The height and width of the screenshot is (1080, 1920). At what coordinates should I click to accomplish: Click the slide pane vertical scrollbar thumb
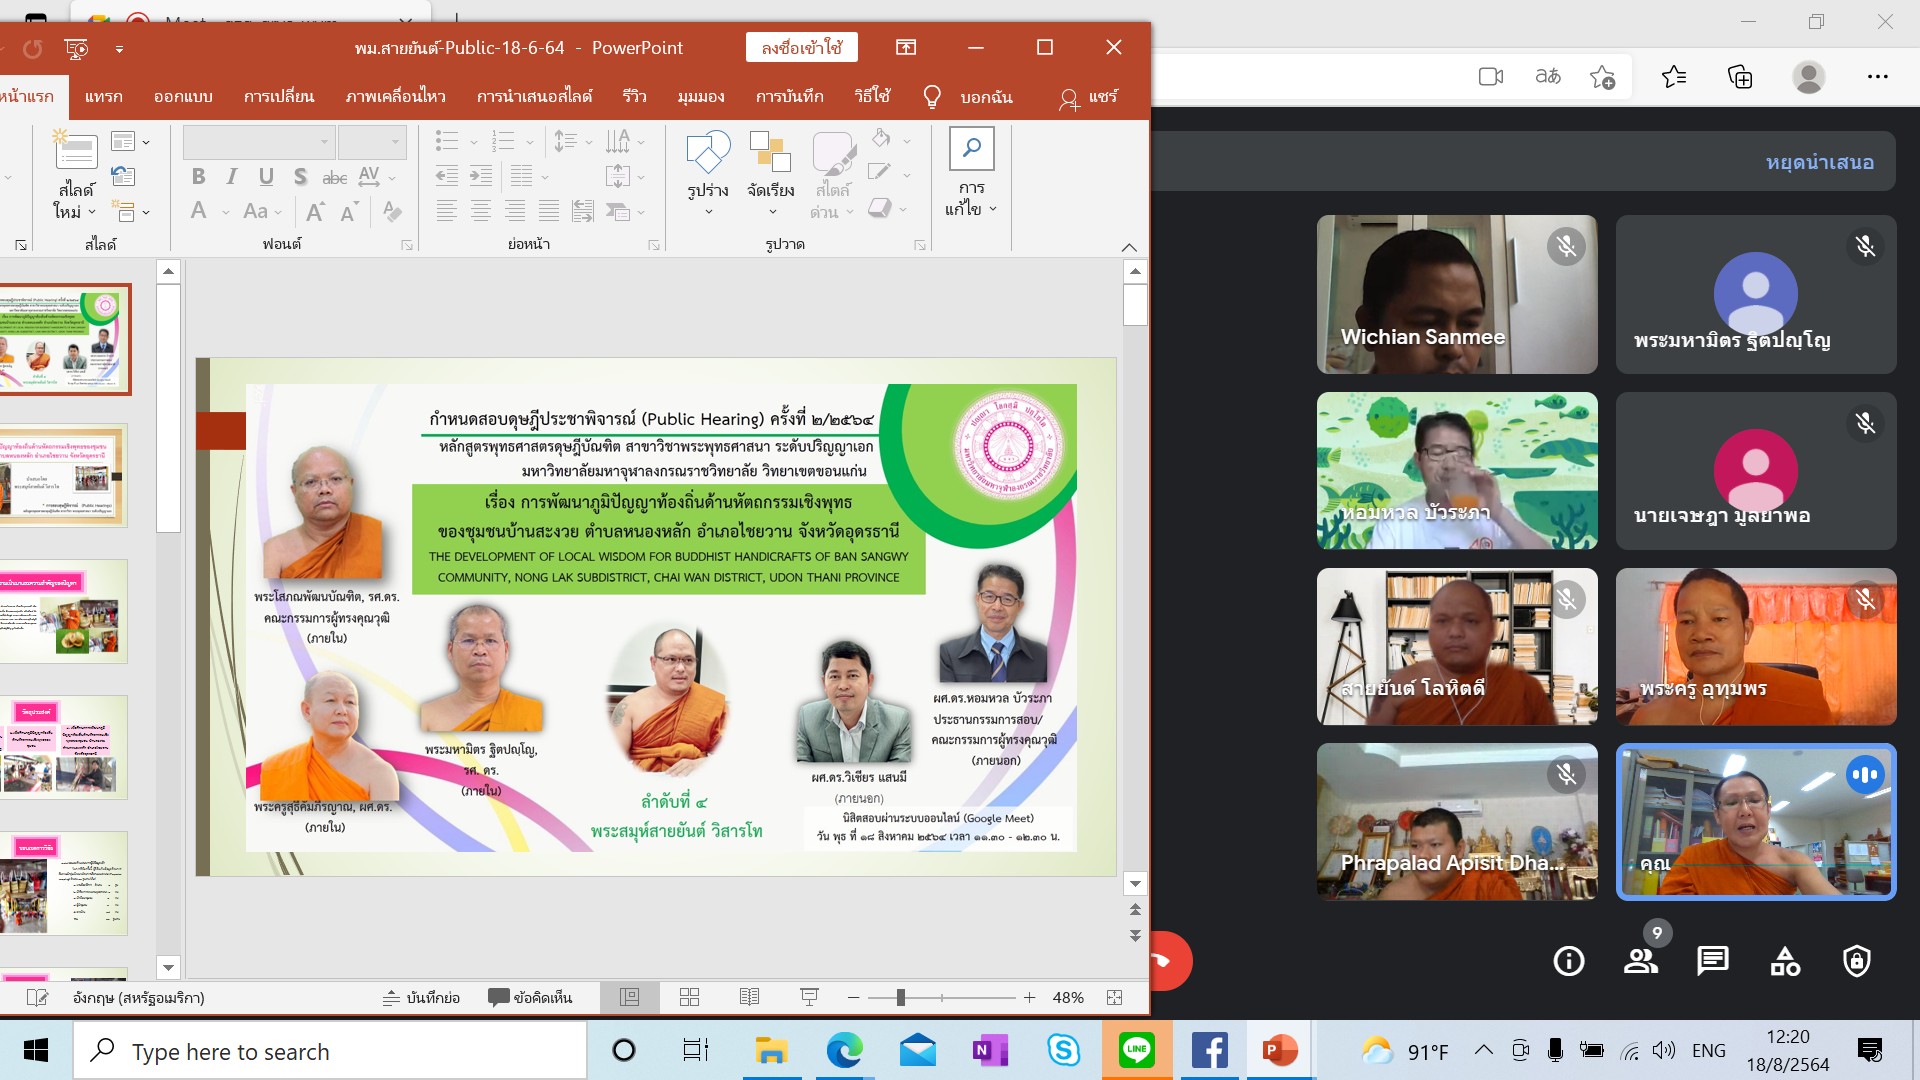click(x=1135, y=304)
